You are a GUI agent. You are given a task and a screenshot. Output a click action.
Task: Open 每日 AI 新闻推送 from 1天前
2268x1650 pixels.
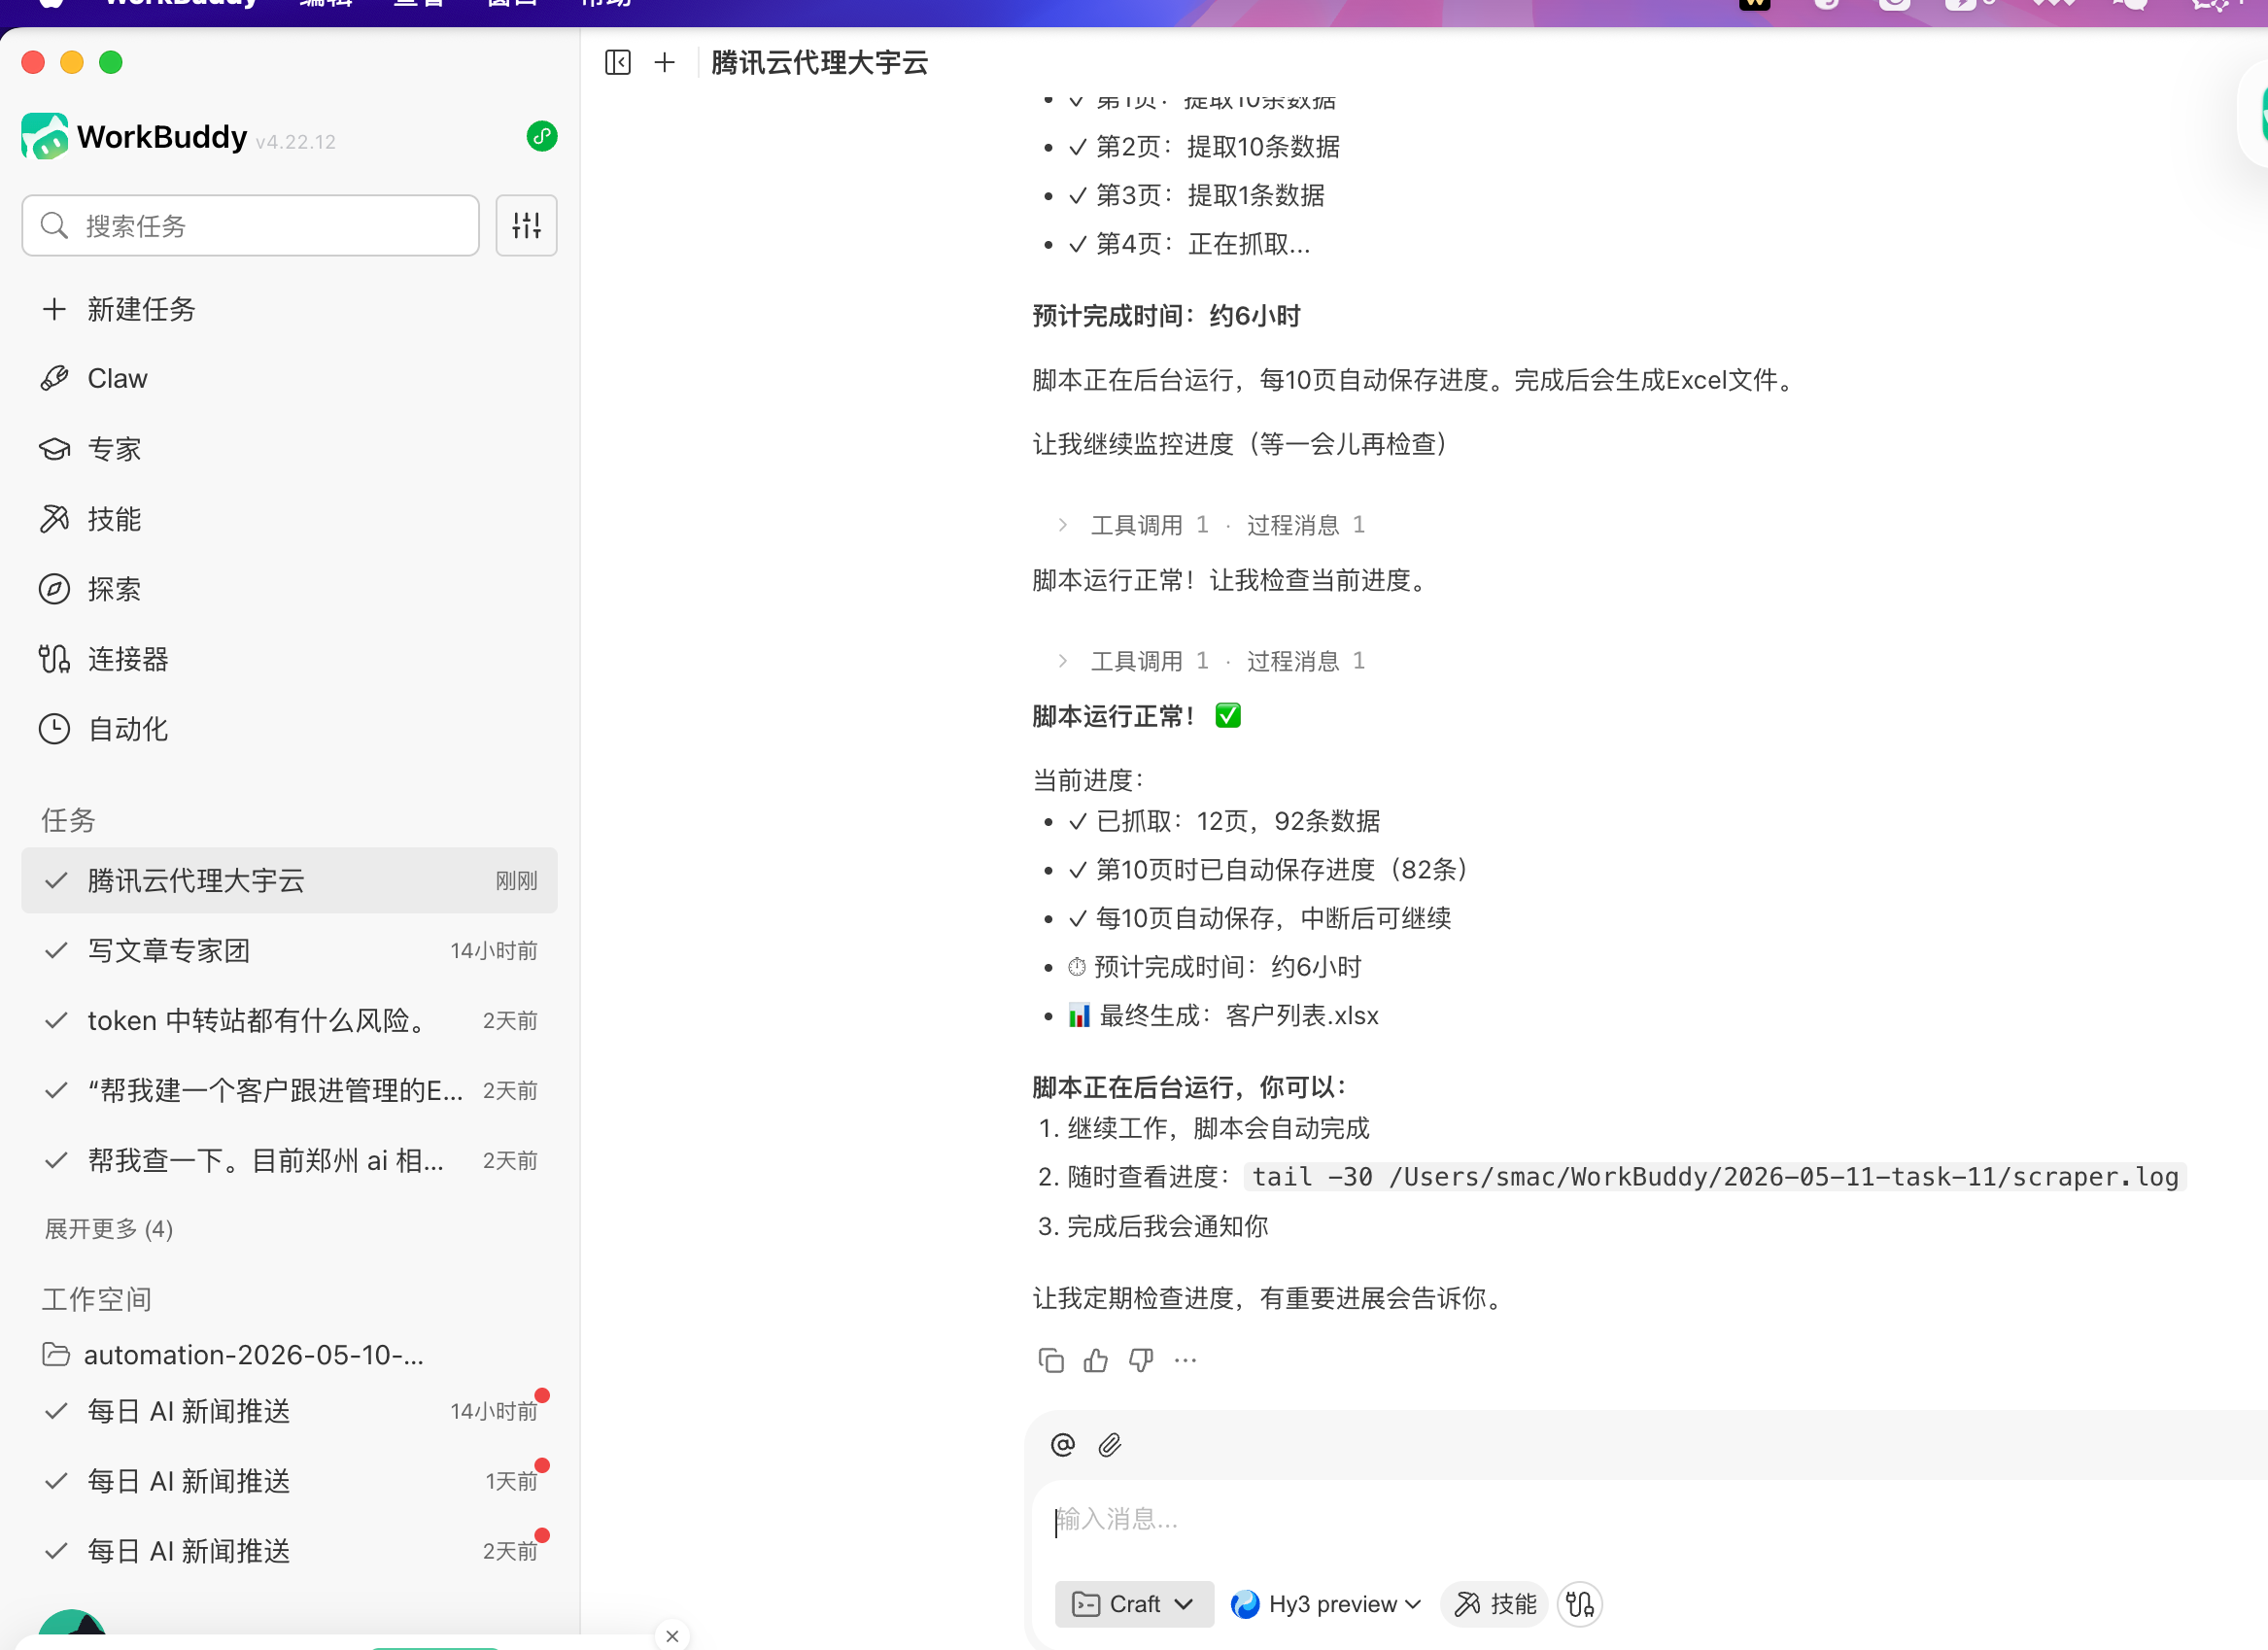pyautogui.click(x=289, y=1481)
